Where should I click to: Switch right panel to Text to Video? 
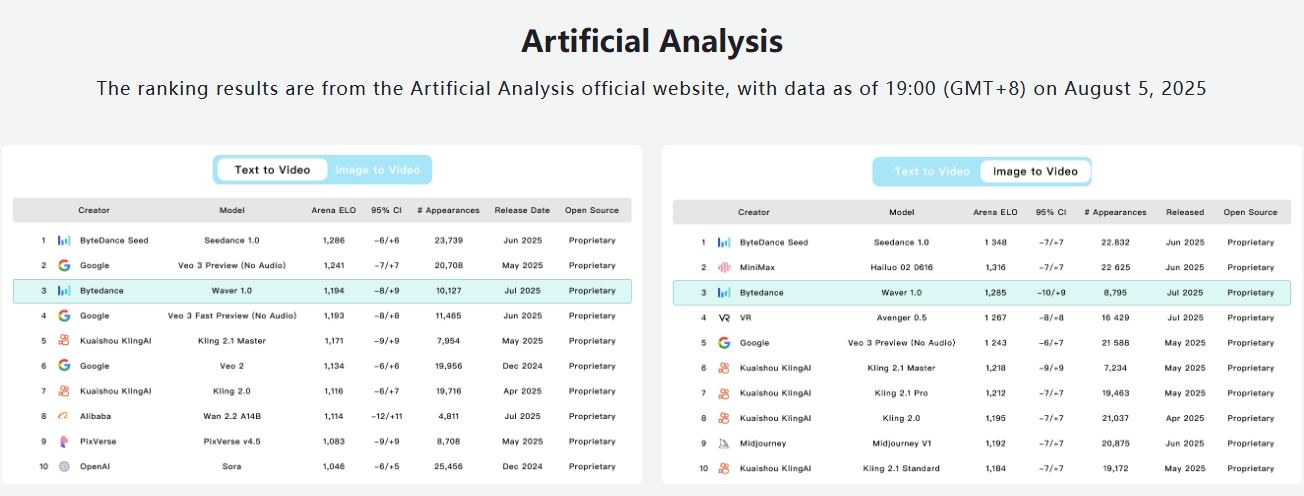[932, 172]
